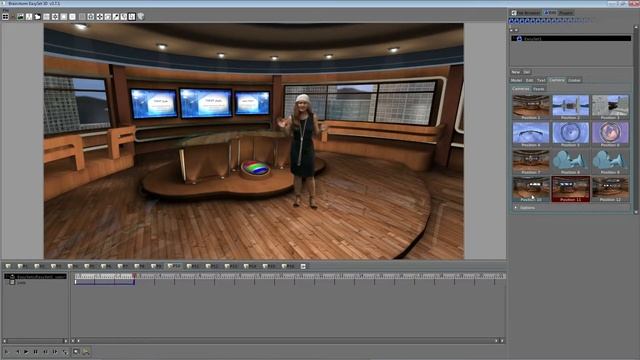This screenshot has width=640, height=360.
Task: Open the Poses sub-tab
Action: [x=539, y=89]
